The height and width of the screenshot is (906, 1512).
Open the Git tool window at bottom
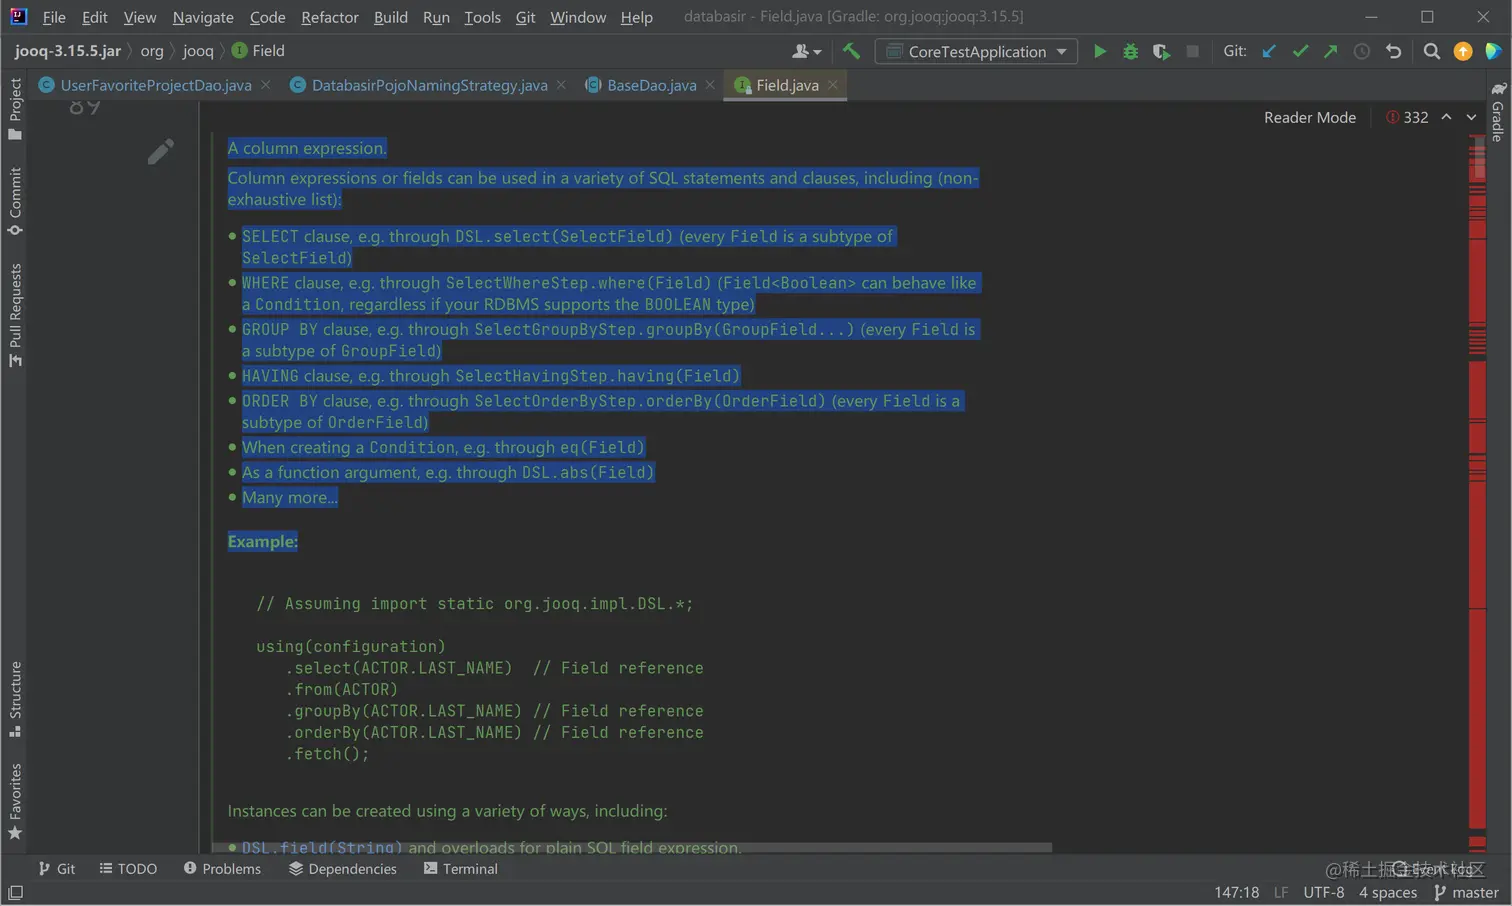(x=56, y=869)
